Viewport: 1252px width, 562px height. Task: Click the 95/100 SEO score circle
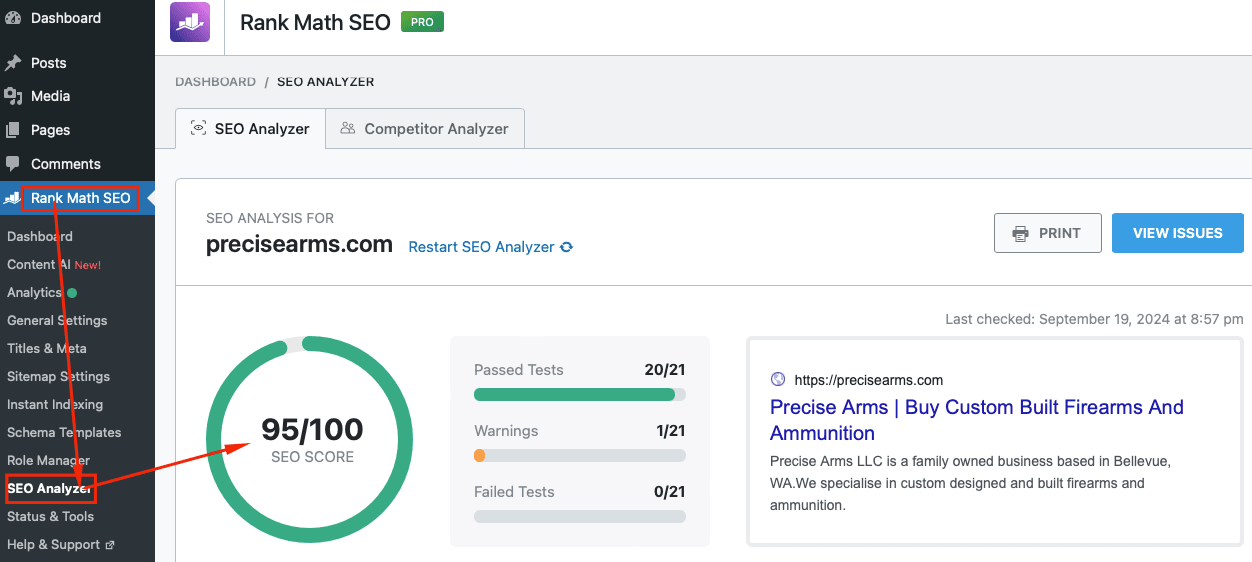312,439
